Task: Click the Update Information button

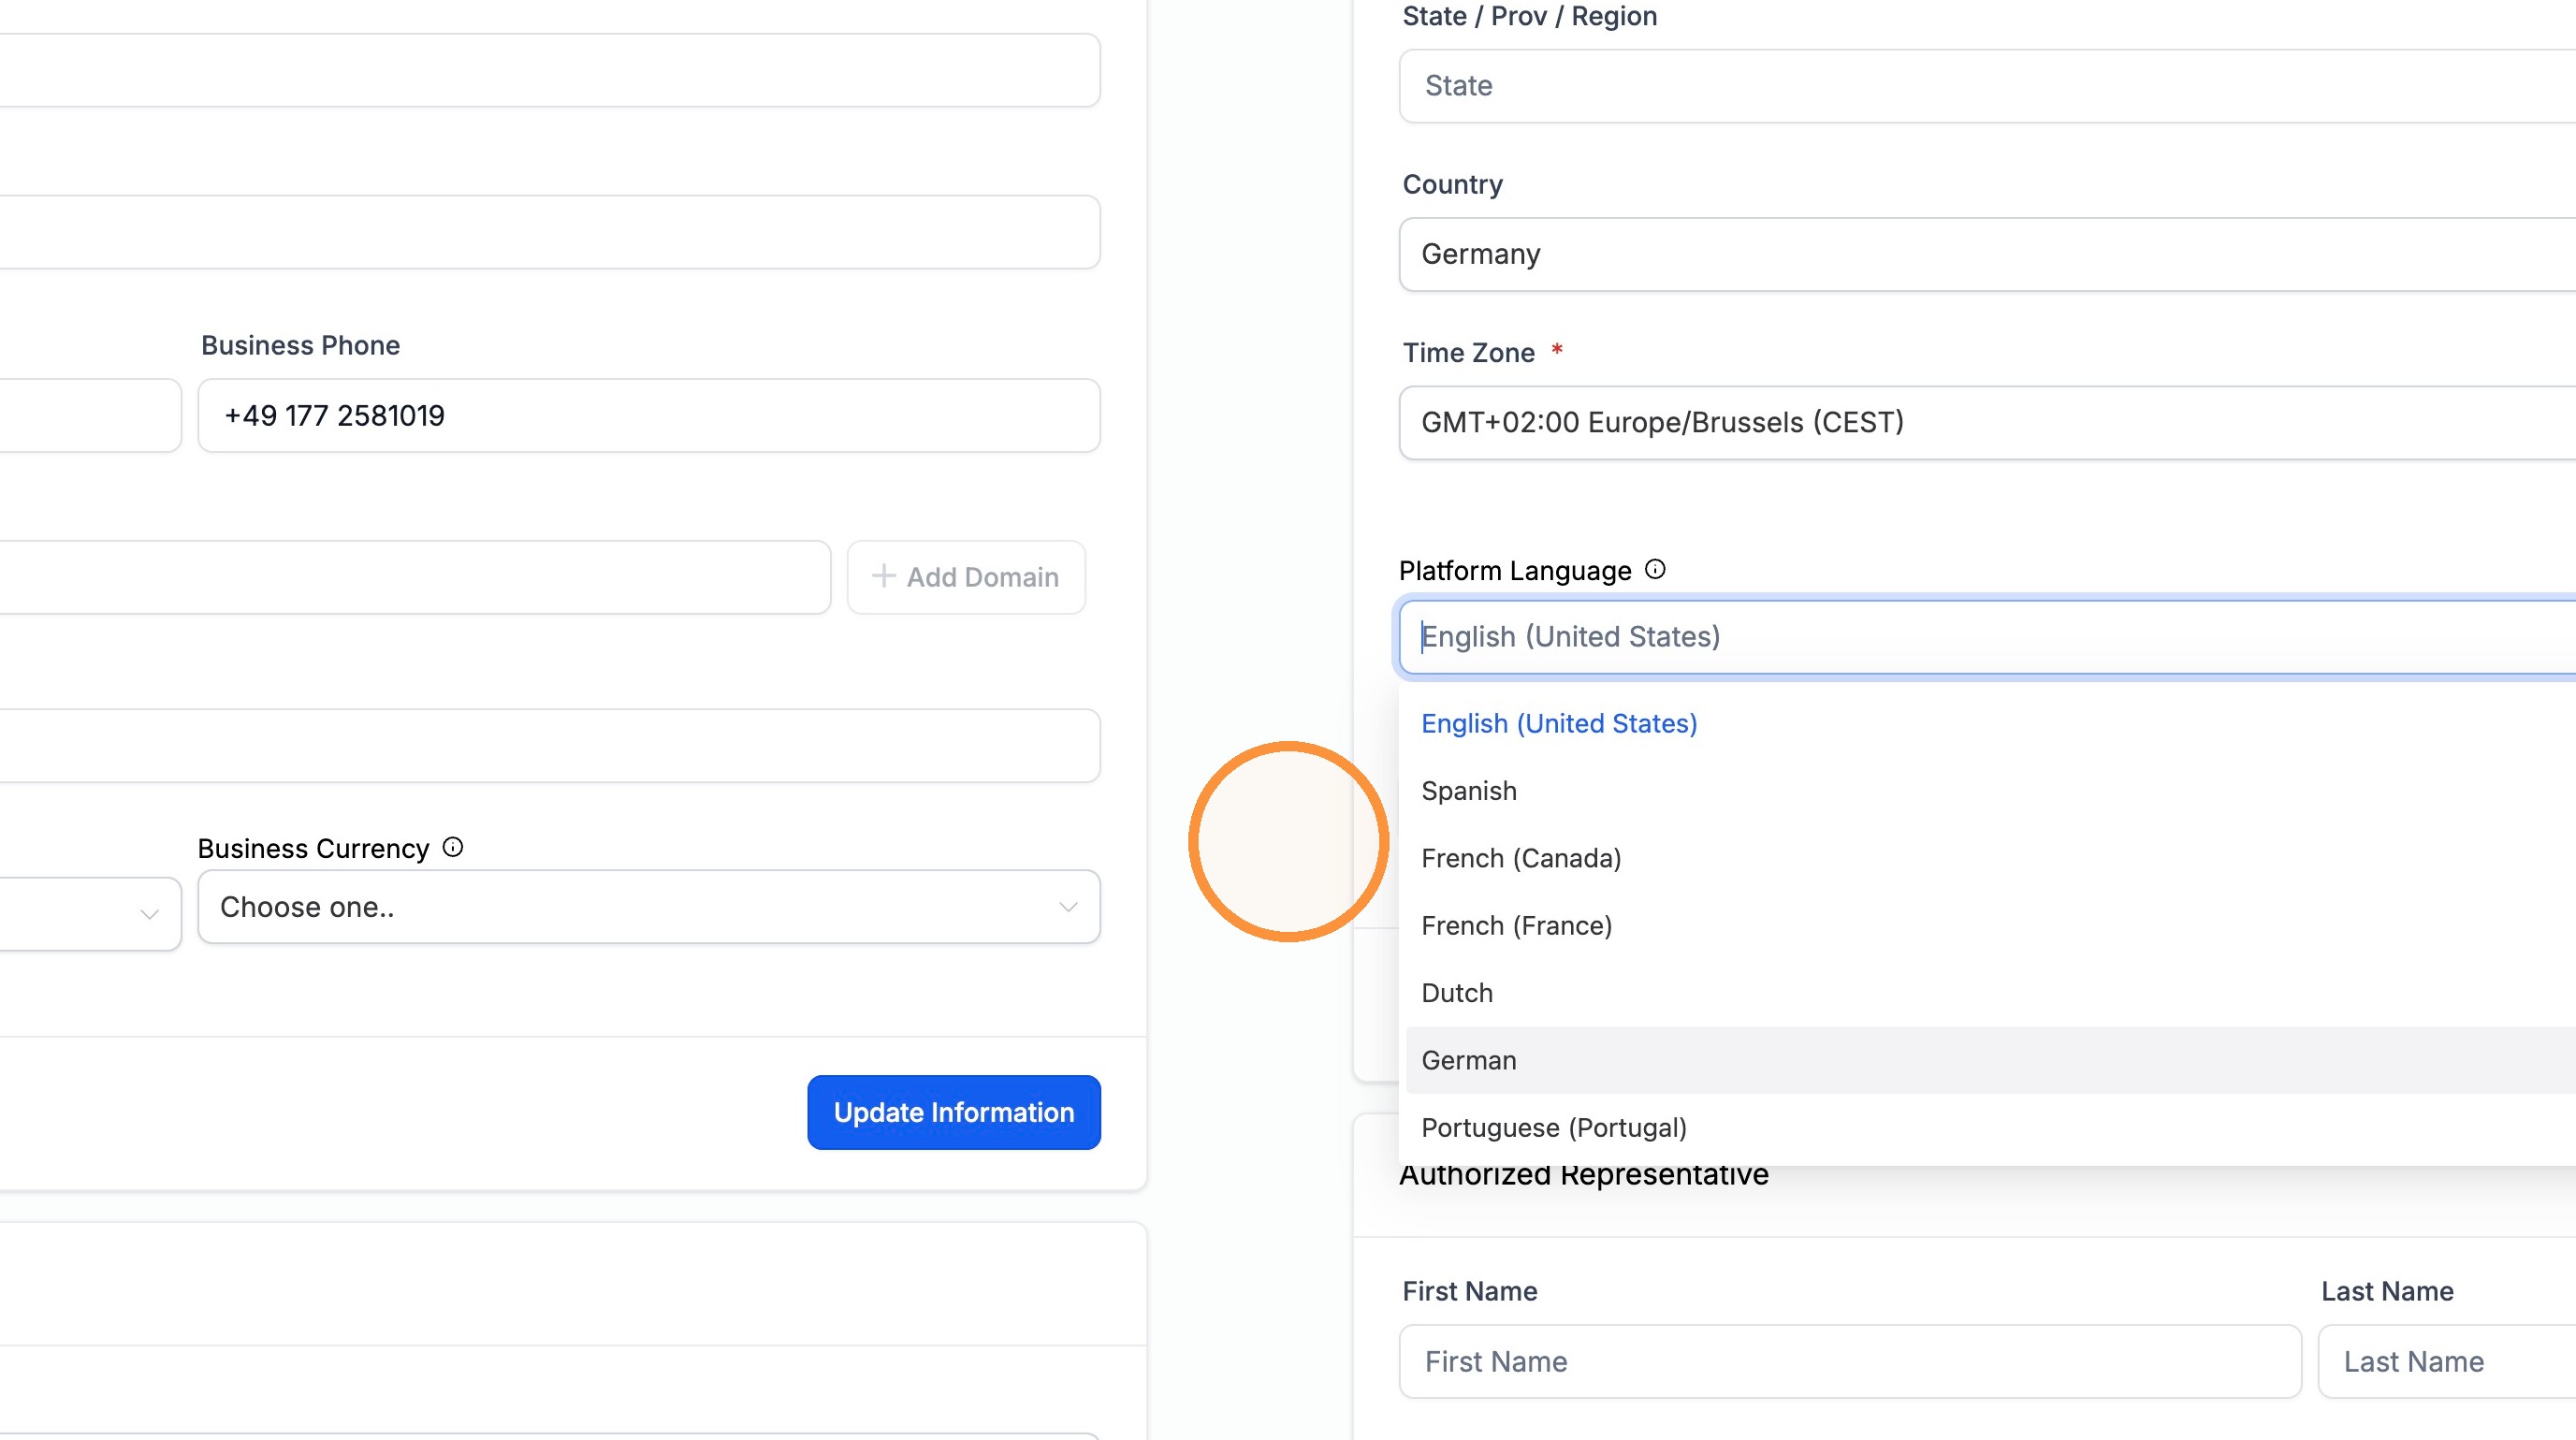Action: click(x=954, y=1112)
